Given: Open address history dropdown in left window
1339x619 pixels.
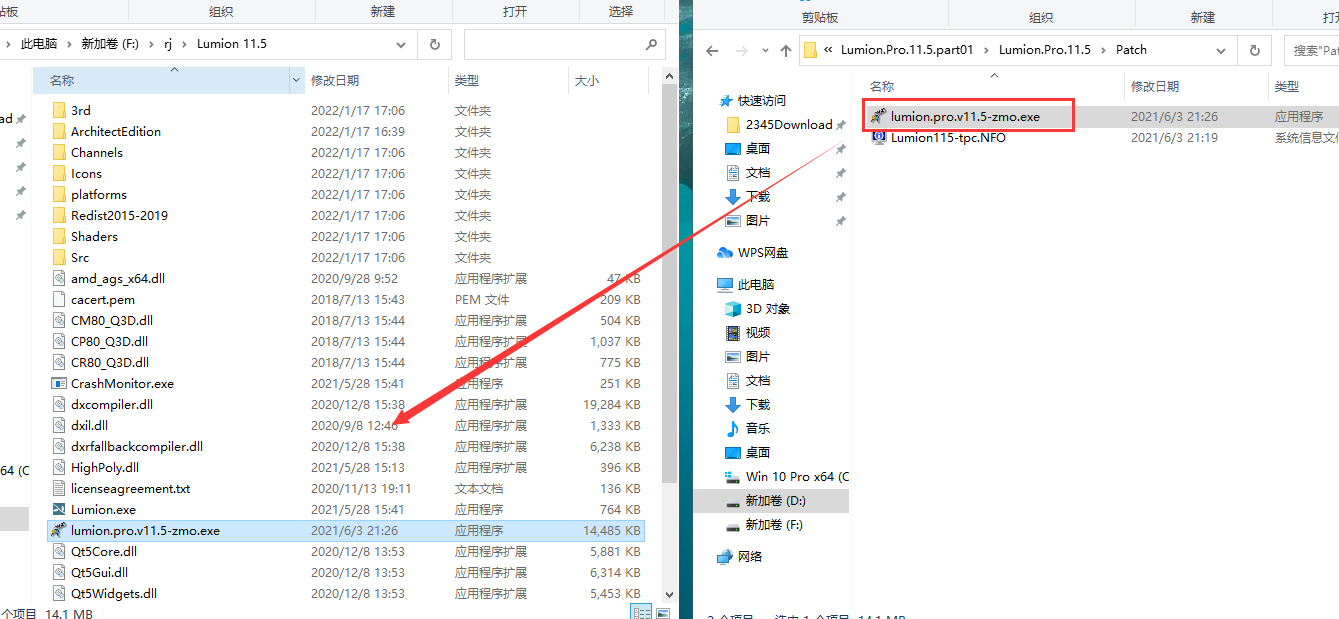Looking at the screenshot, I should [402, 45].
